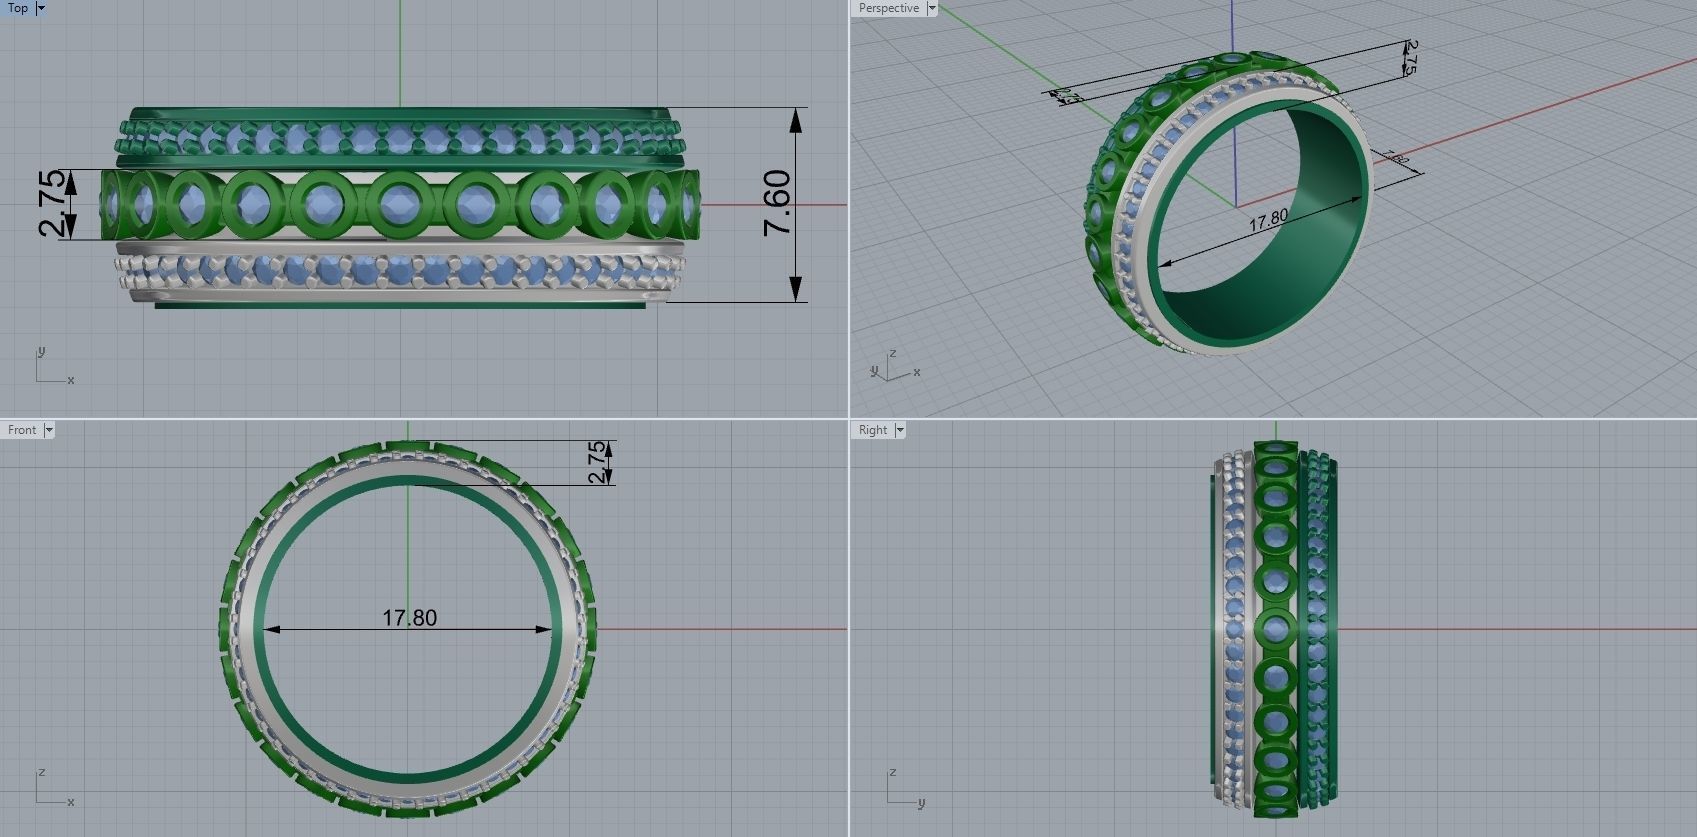Open the Perspective viewport dropdown arrow

click(x=932, y=8)
